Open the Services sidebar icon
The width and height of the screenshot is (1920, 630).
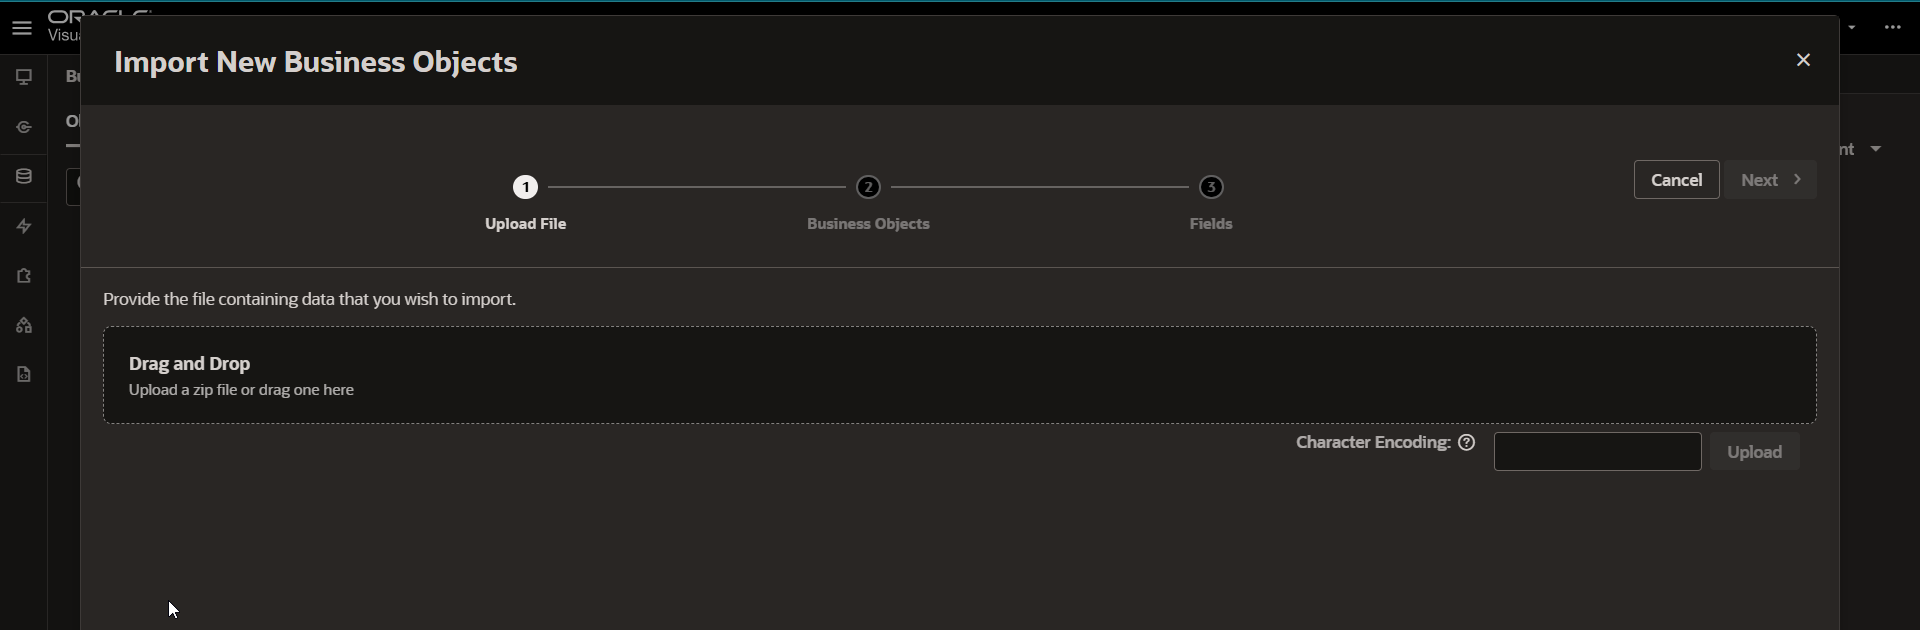click(24, 128)
